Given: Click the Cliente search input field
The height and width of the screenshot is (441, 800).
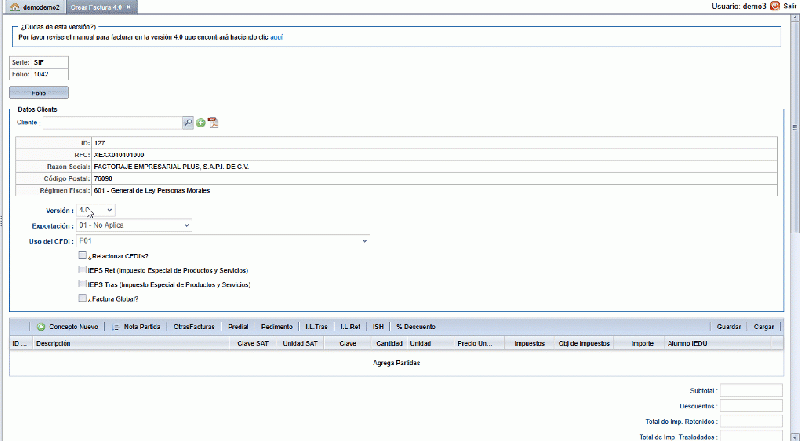Looking at the screenshot, I should pyautogui.click(x=112, y=123).
